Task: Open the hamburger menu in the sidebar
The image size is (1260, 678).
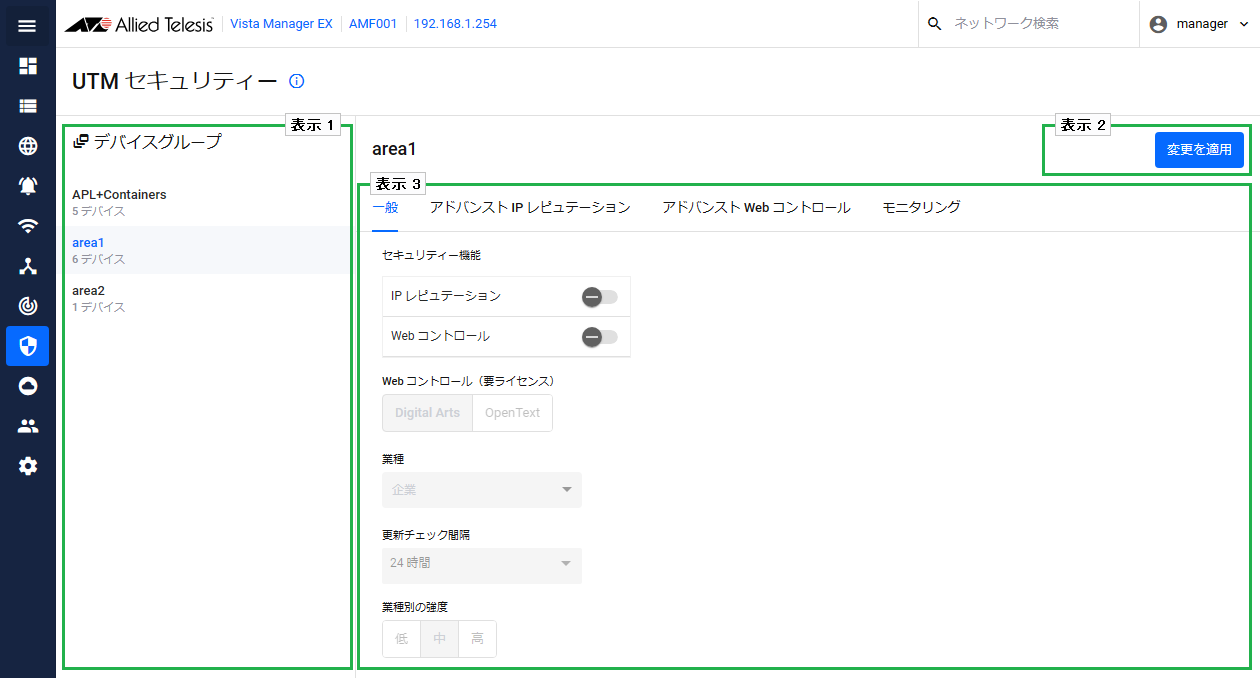Action: tap(27, 25)
